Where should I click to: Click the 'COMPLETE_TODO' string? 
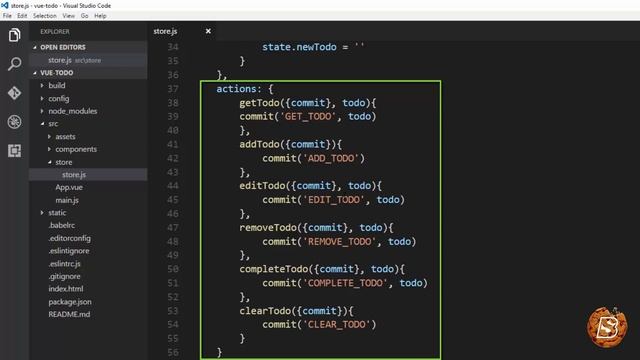tap(345, 283)
